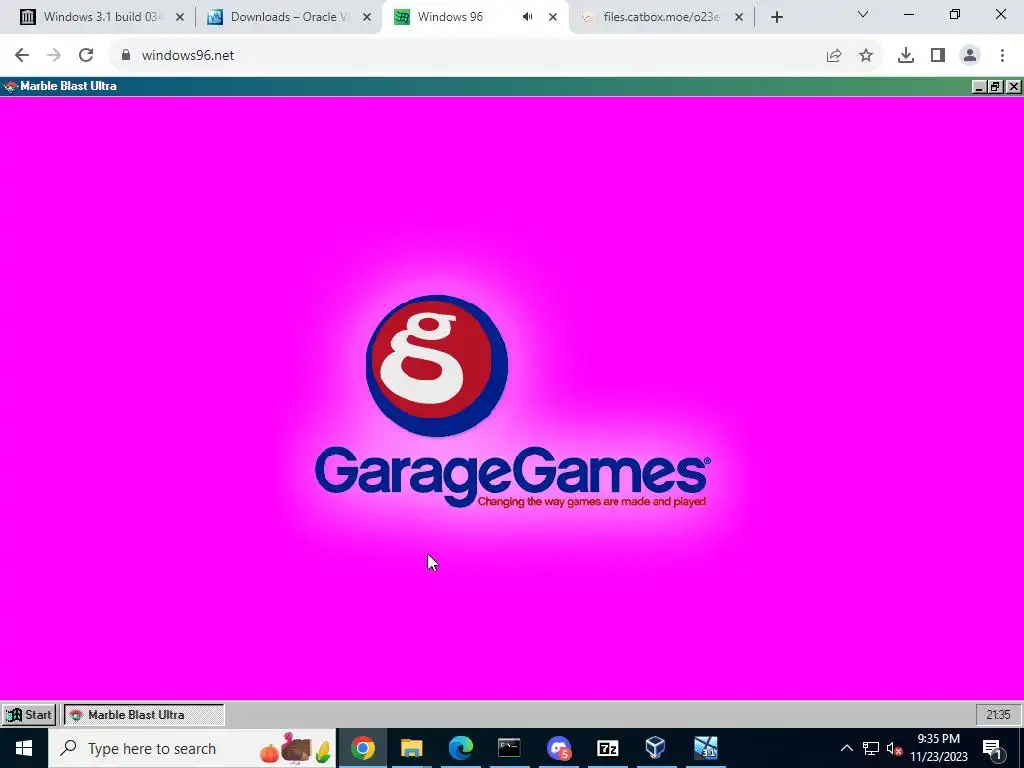Viewport: 1024px width, 768px height.
Task: Open 7-Zip from the taskbar
Action: coord(607,748)
